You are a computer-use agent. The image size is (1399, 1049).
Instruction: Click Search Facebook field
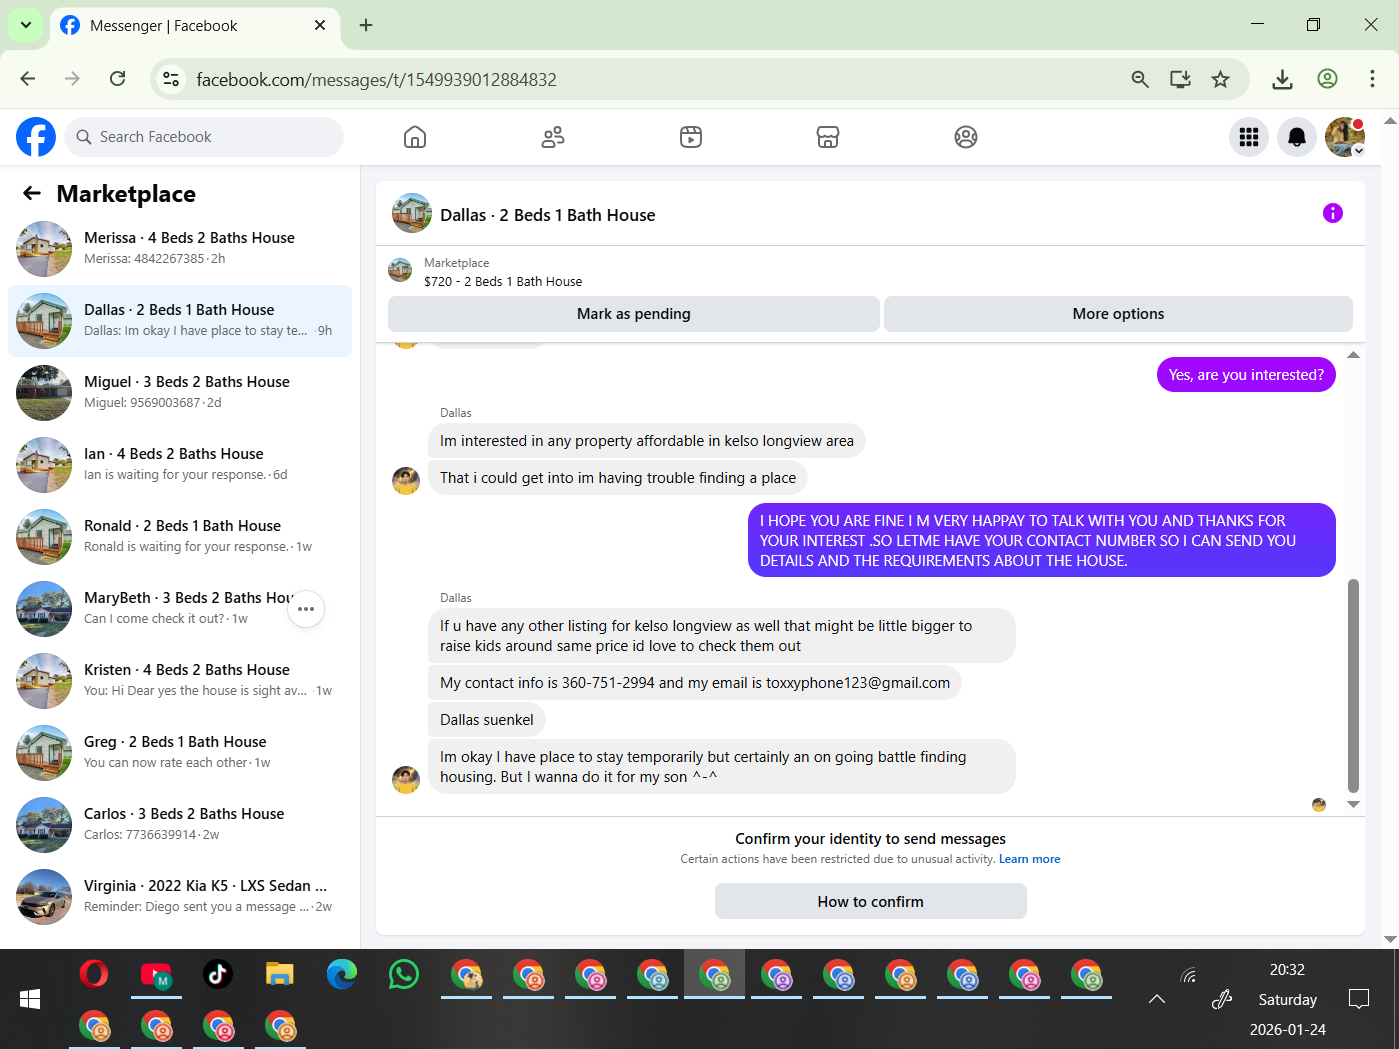[204, 137]
